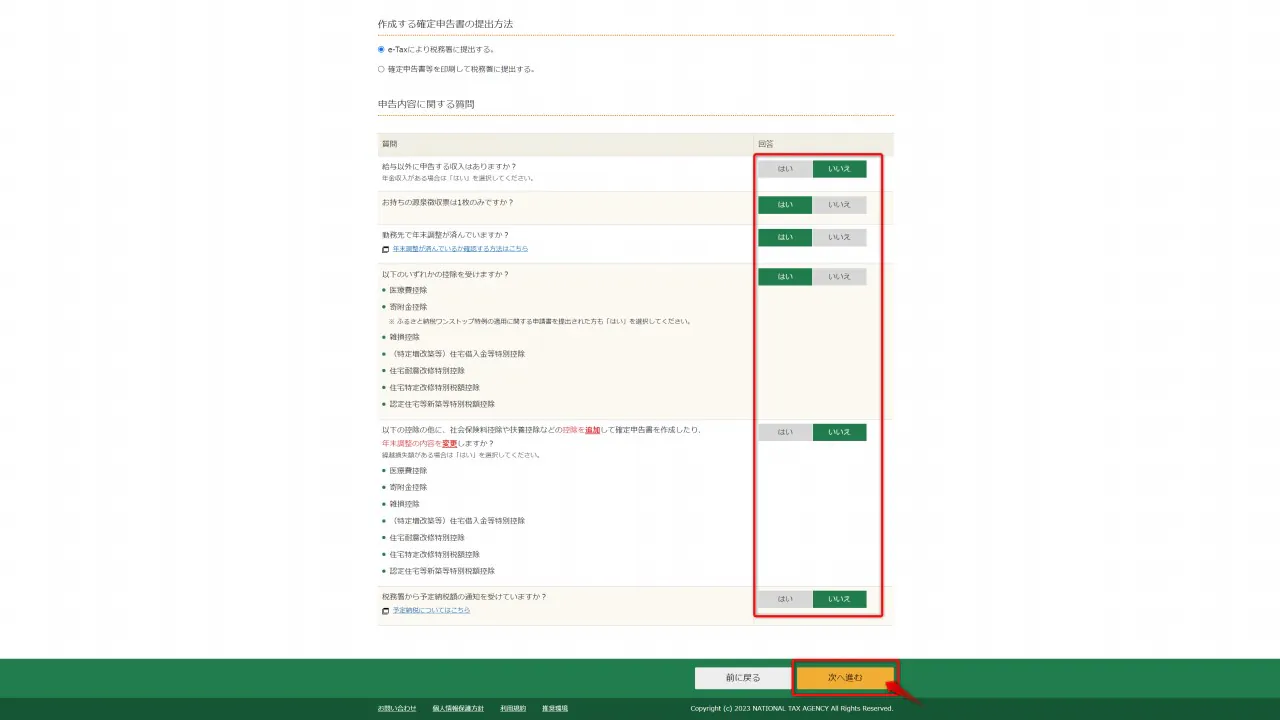Open お問い合わせ footer link
The width and height of the screenshot is (1280, 720).
[x=397, y=708]
